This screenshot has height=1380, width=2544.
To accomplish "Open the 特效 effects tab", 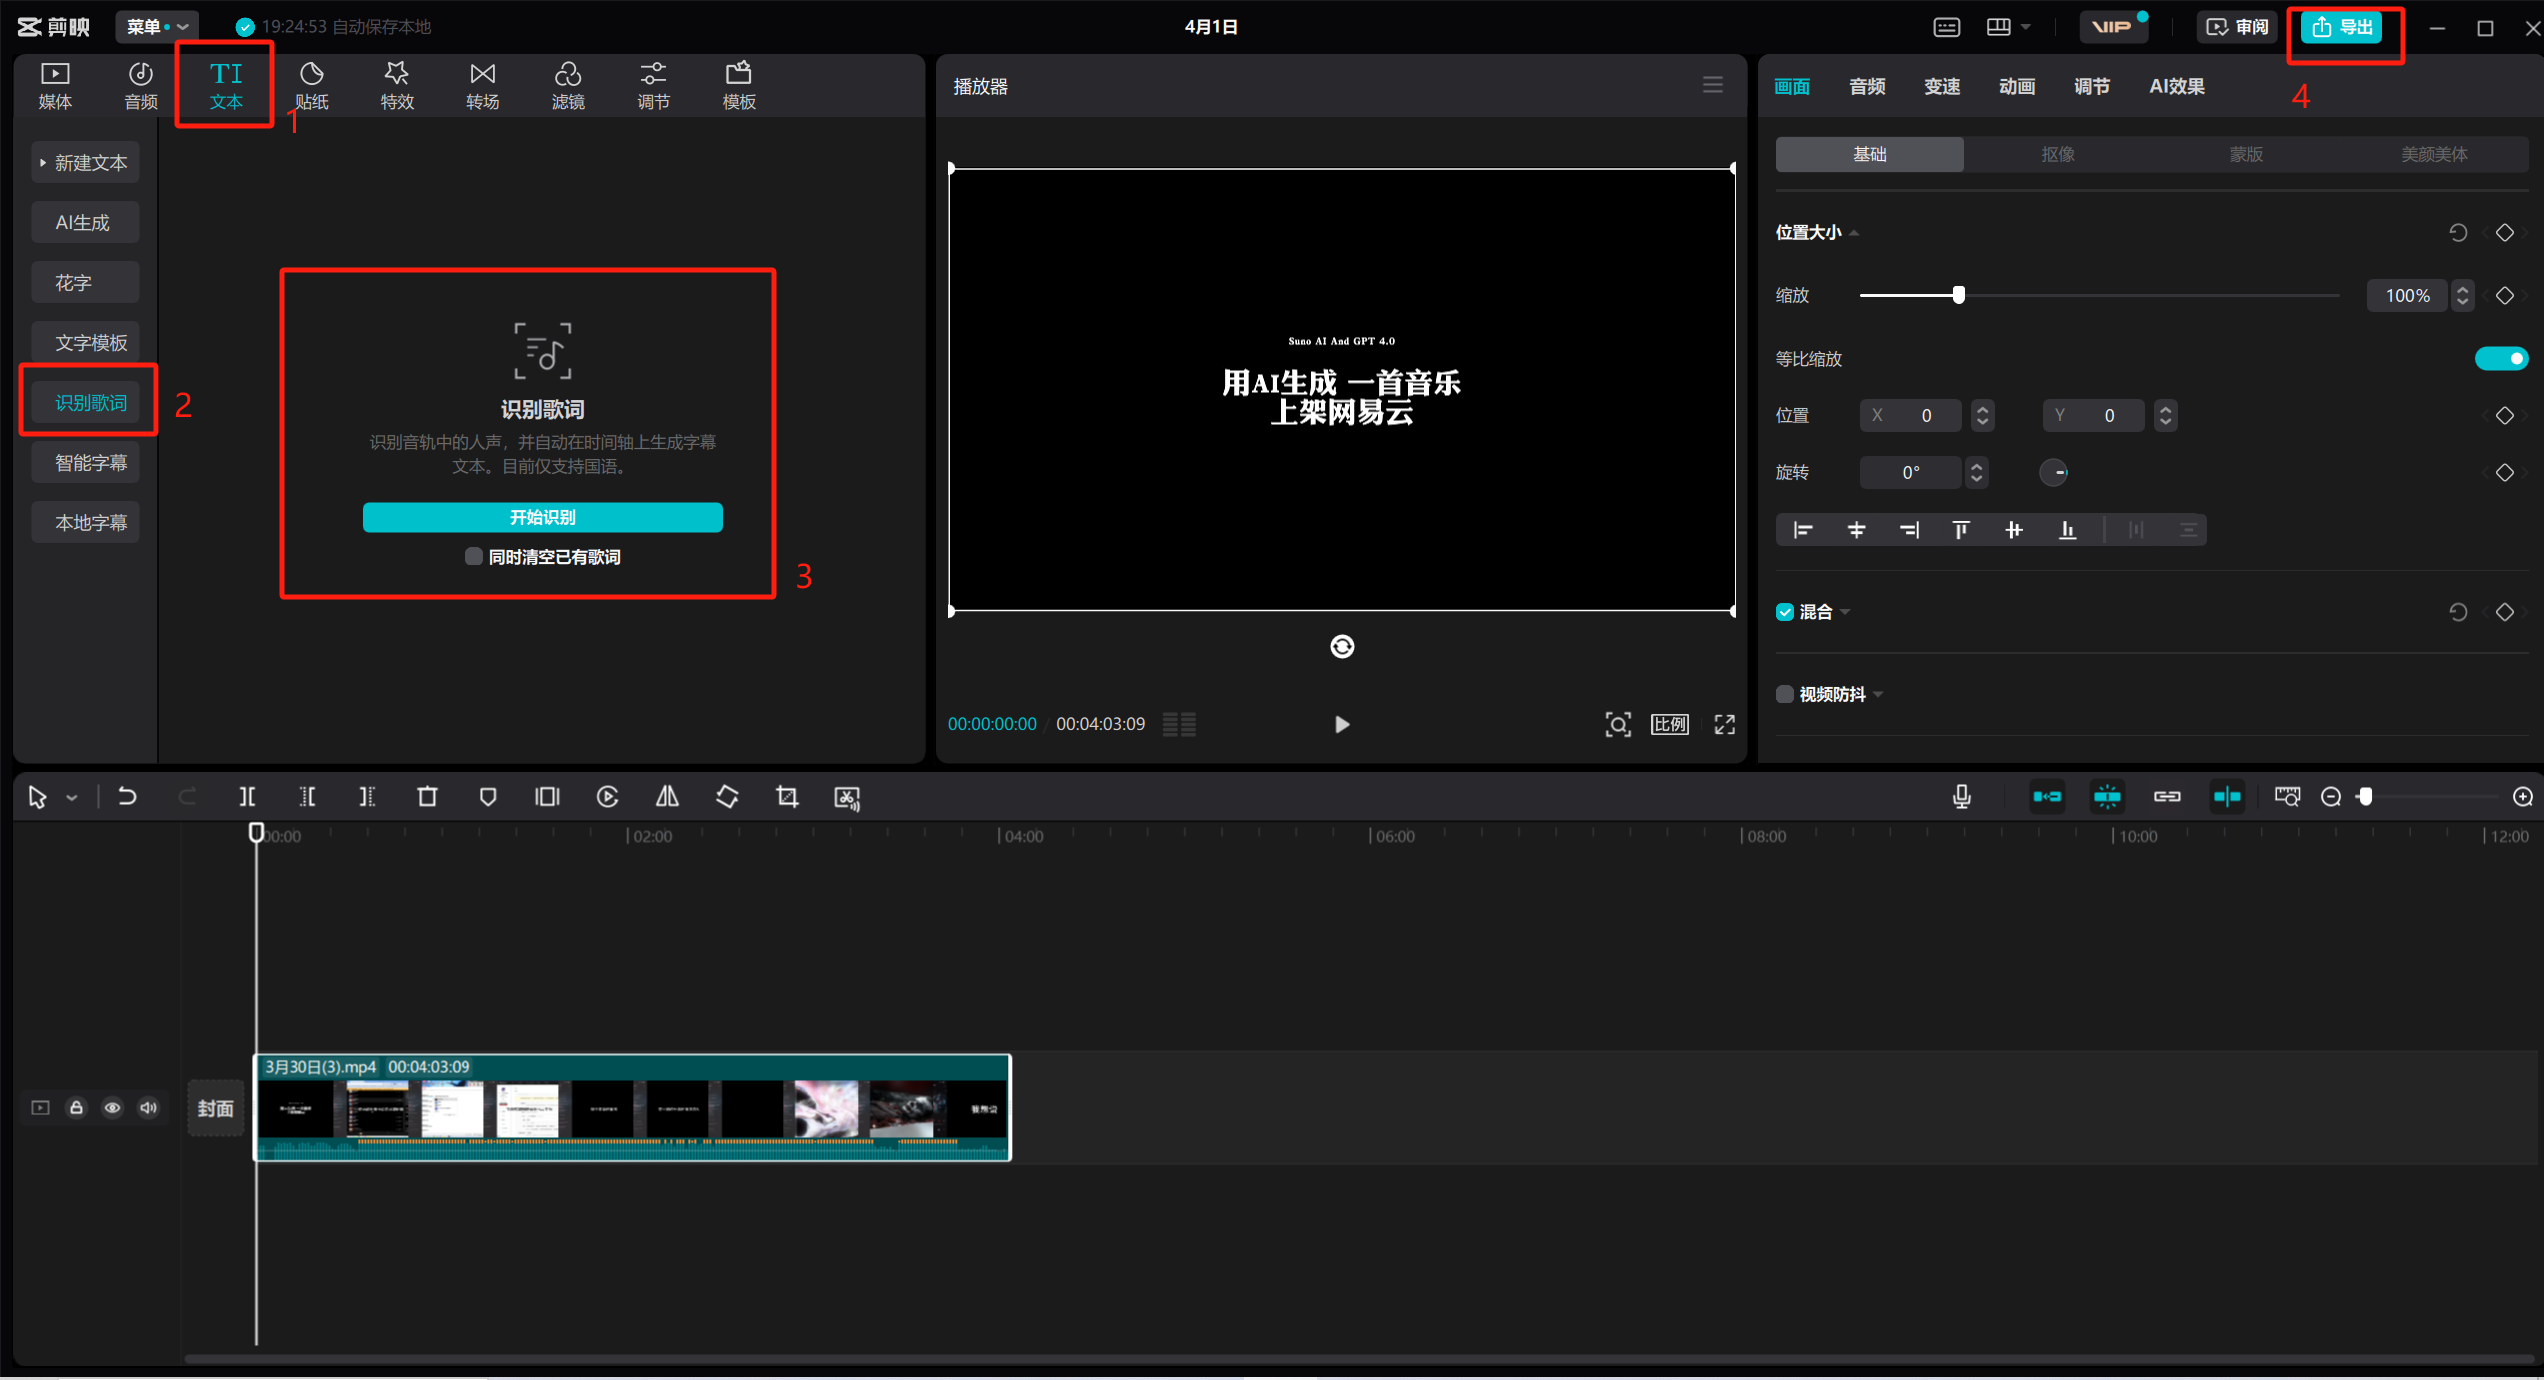I will point(397,86).
